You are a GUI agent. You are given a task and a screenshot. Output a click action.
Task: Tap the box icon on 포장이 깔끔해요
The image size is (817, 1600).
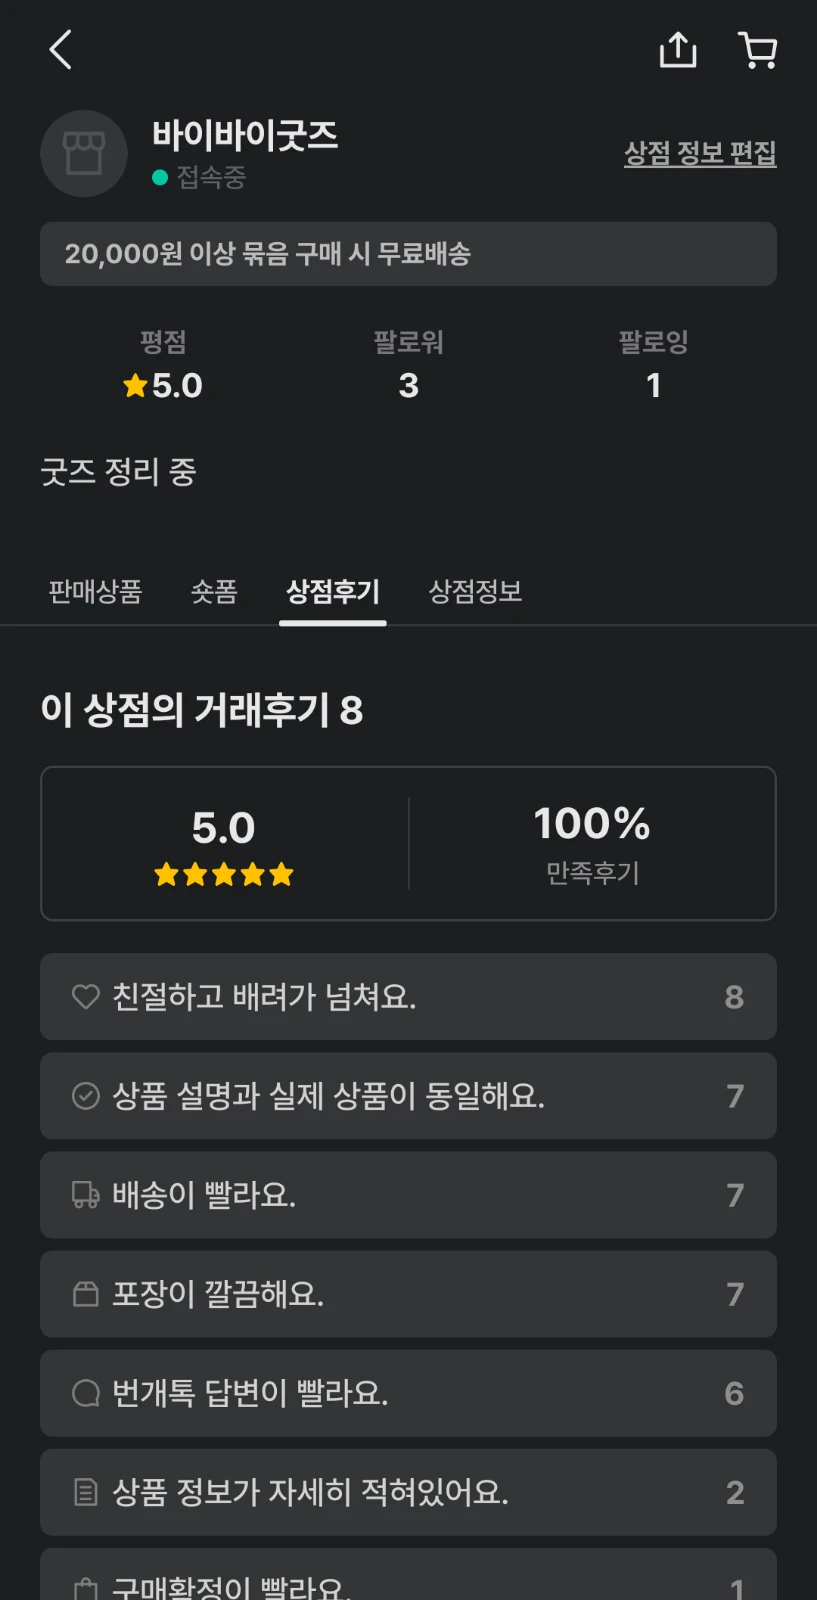click(86, 1294)
